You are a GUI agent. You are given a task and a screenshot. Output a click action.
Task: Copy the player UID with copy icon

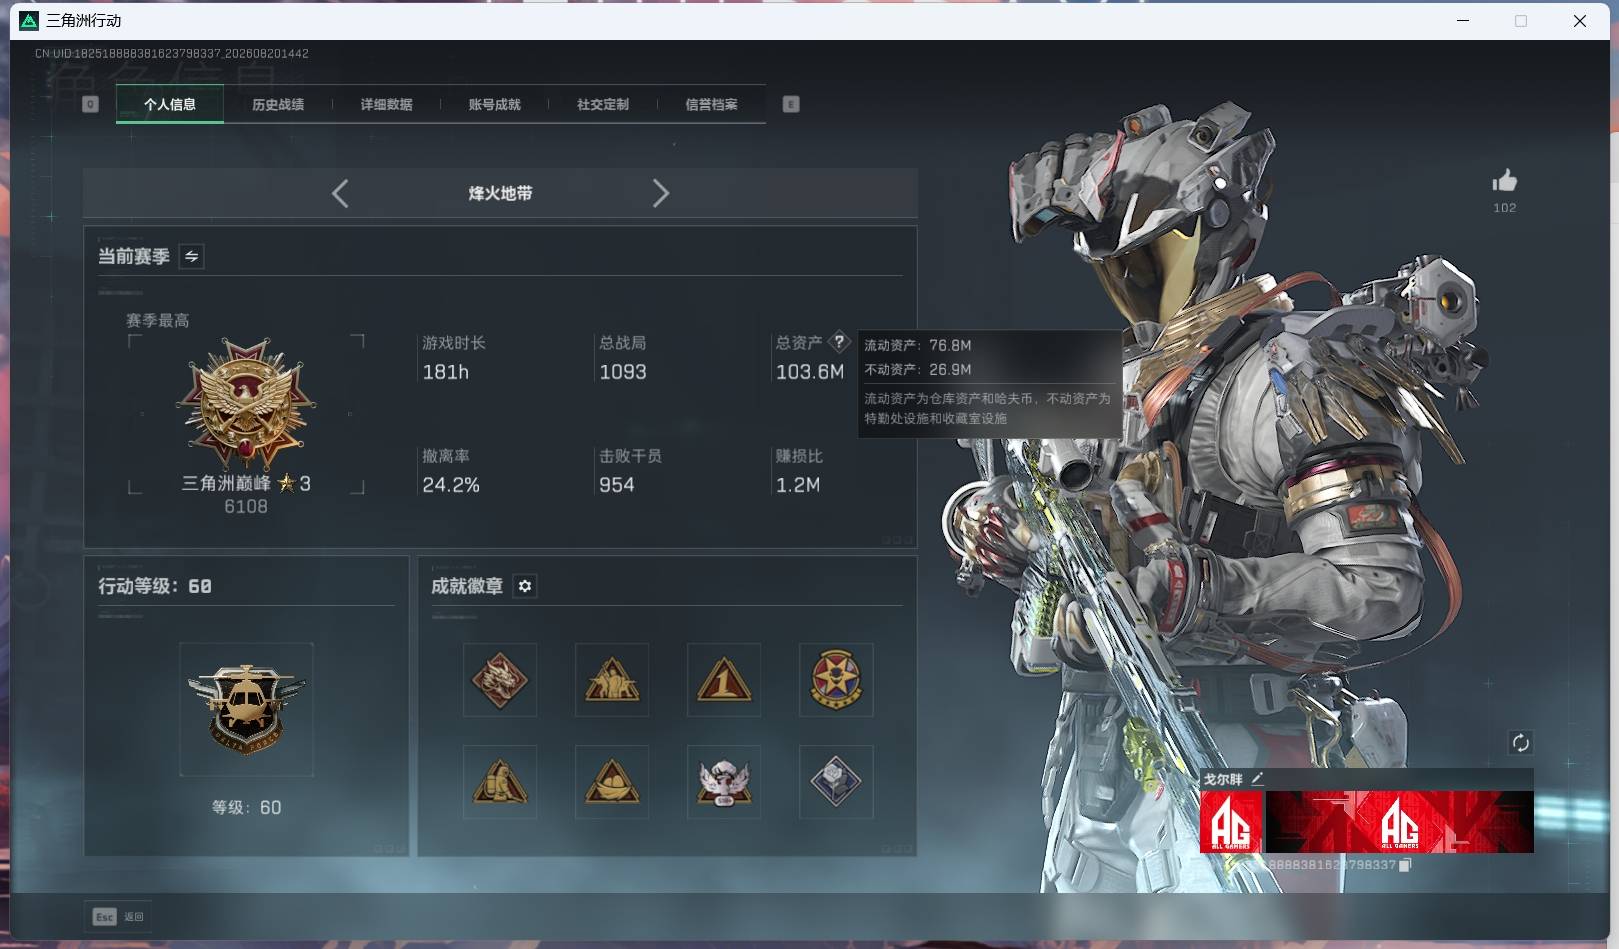[1405, 865]
